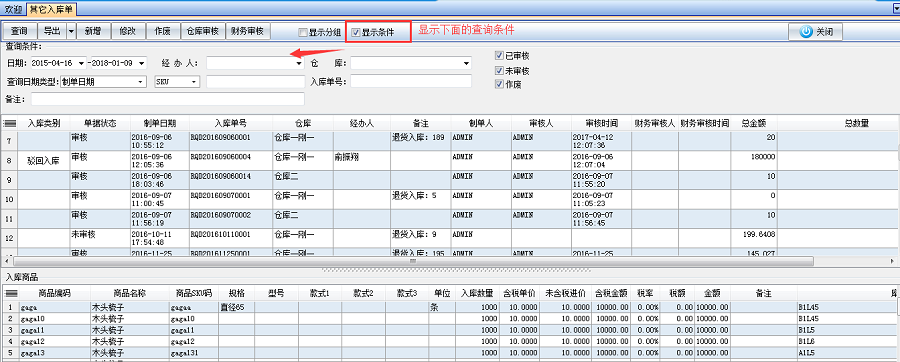
Task: Sort by 含税单价 column header
Action: pyautogui.click(x=519, y=293)
